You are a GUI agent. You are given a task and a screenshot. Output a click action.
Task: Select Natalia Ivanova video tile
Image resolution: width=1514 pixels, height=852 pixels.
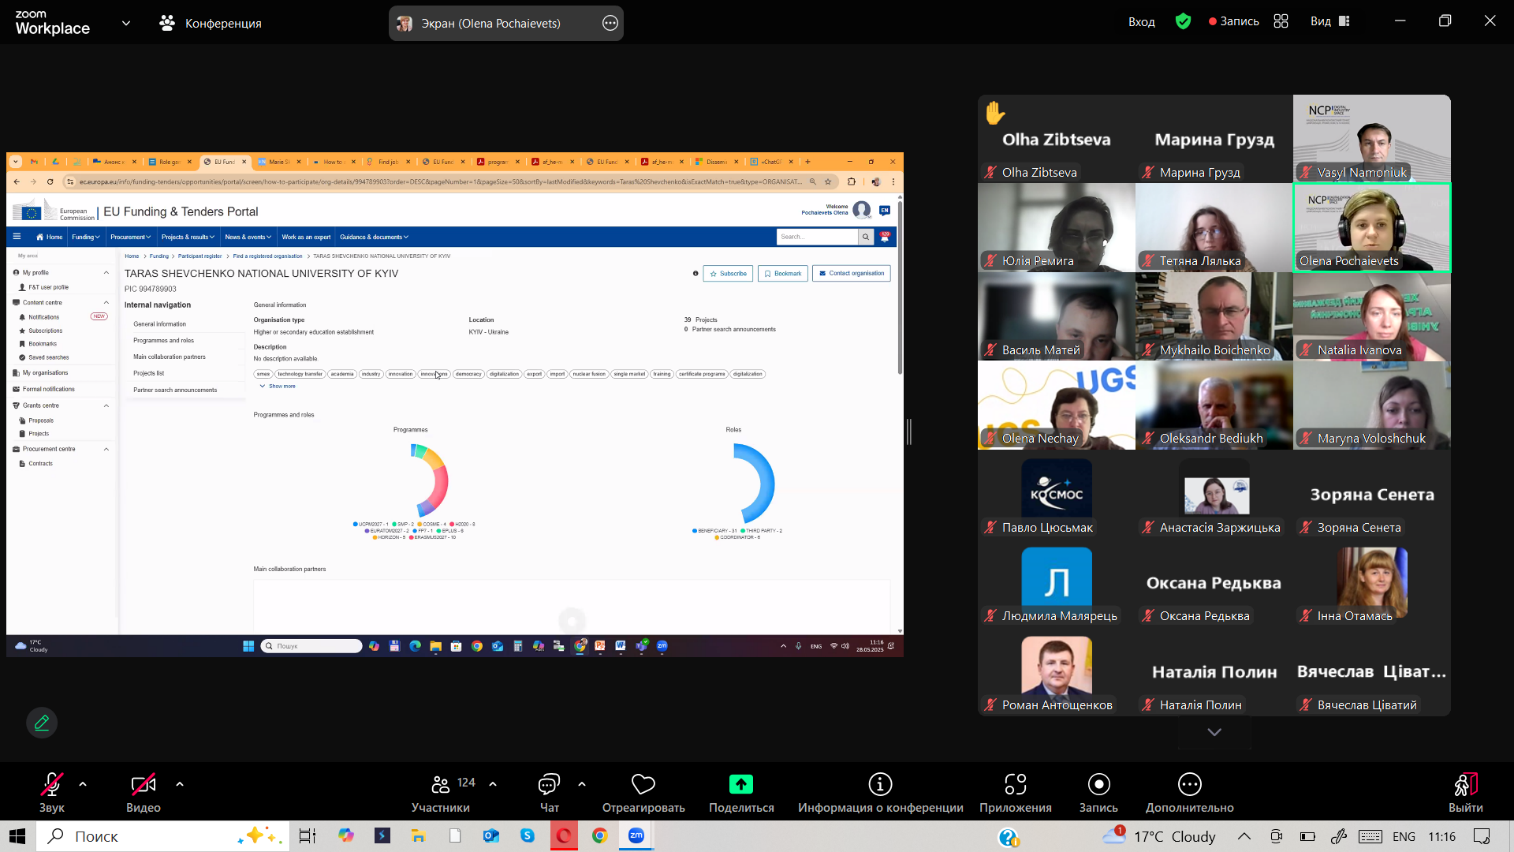point(1372,316)
